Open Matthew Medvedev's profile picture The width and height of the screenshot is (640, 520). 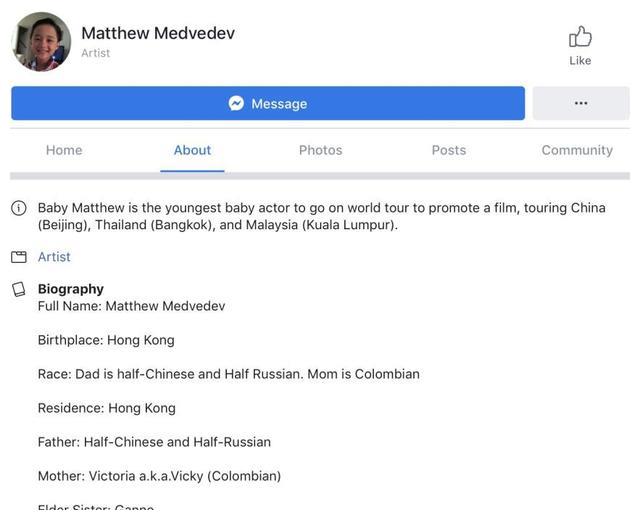(41, 41)
